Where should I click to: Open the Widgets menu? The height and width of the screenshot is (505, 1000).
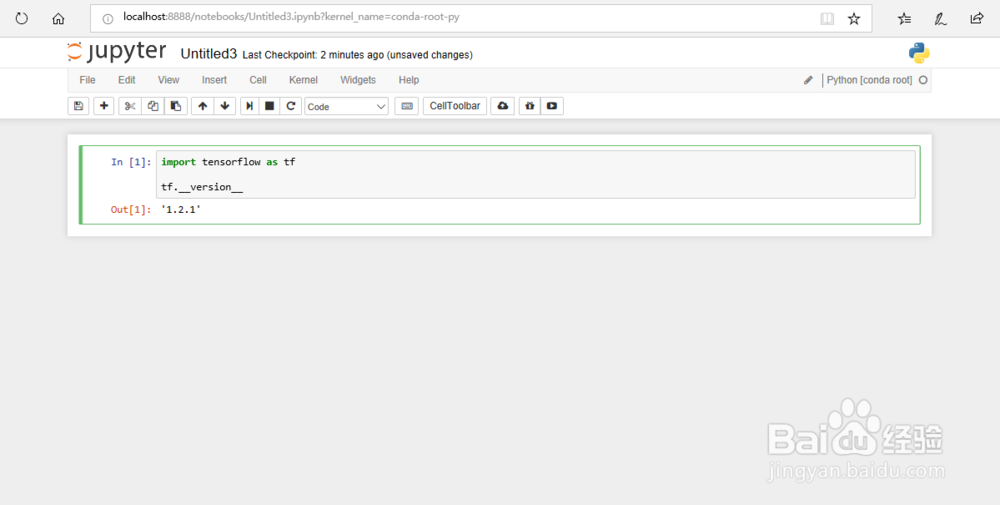click(358, 80)
